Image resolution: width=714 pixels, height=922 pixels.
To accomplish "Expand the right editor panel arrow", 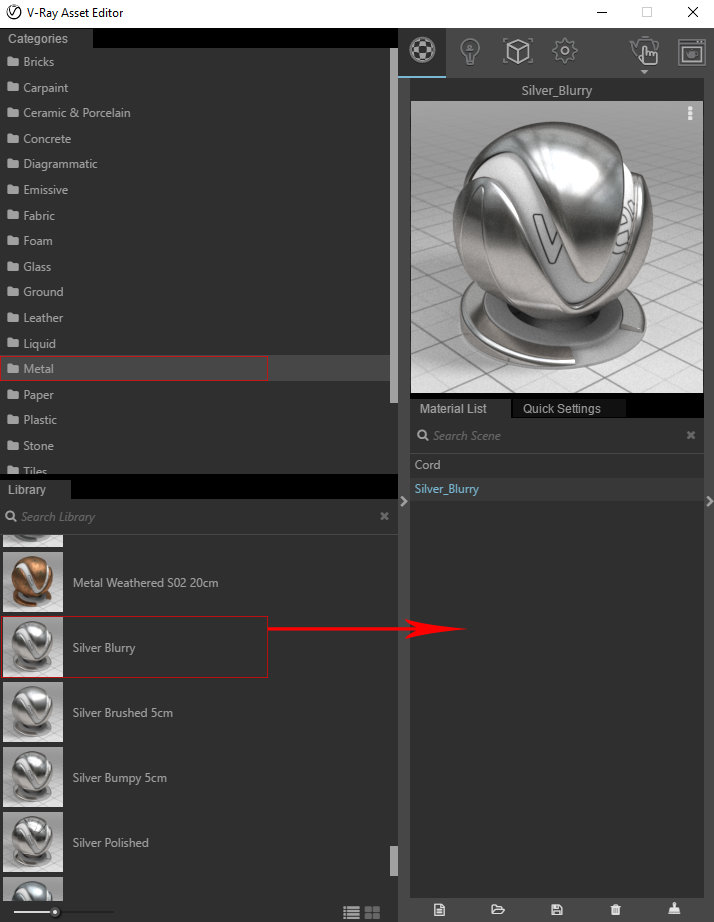I will 709,502.
